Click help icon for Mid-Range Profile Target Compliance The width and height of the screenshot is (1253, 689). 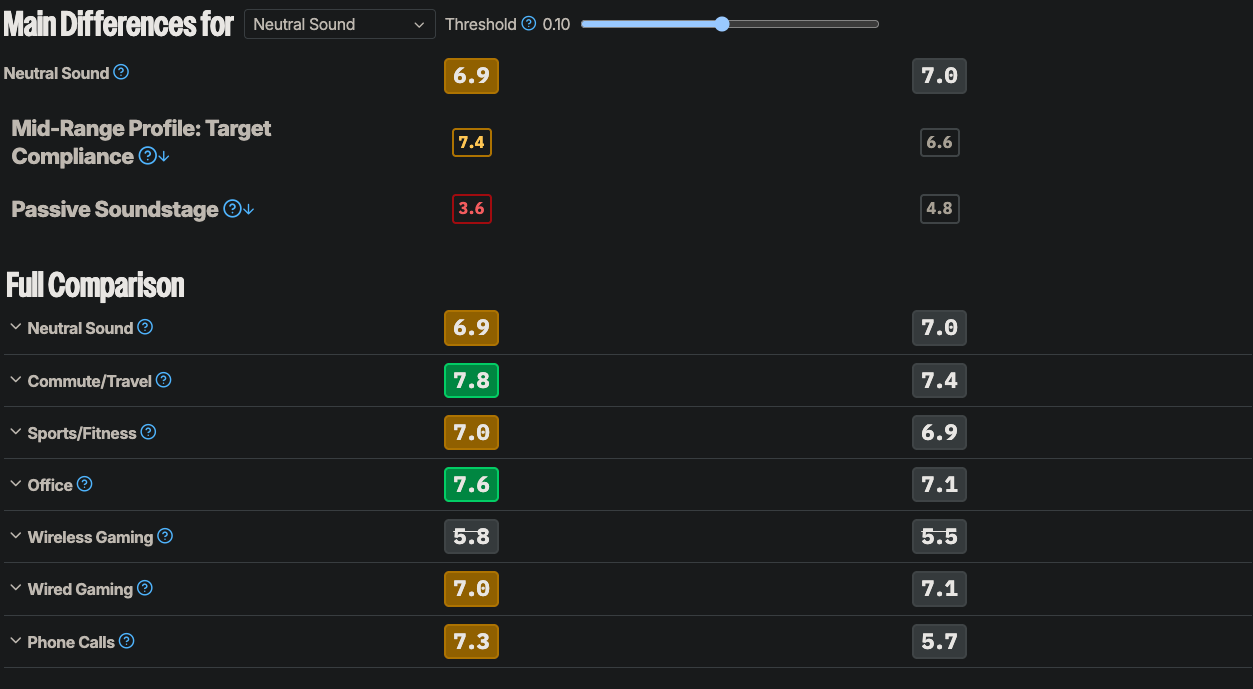click(147, 156)
